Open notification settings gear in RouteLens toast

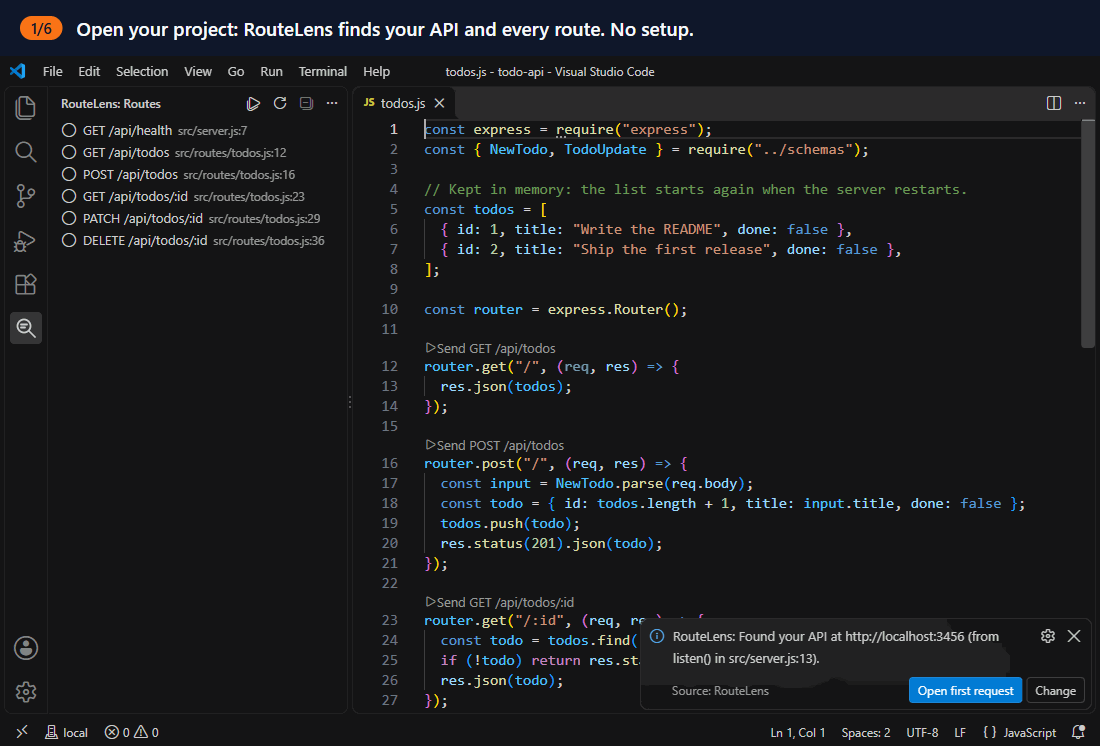(x=1047, y=636)
